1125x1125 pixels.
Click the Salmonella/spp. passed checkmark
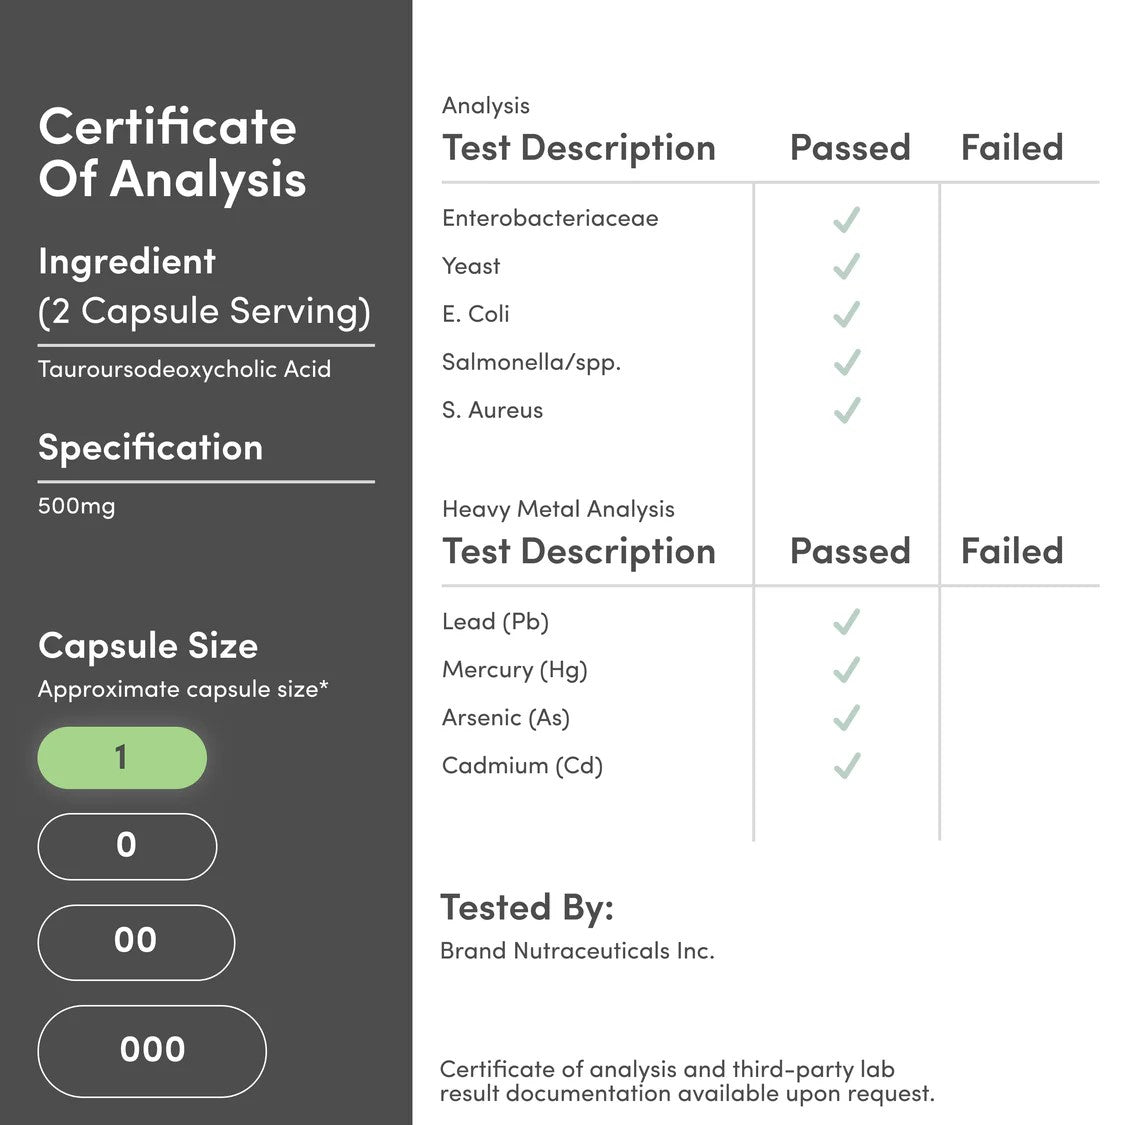tap(846, 362)
